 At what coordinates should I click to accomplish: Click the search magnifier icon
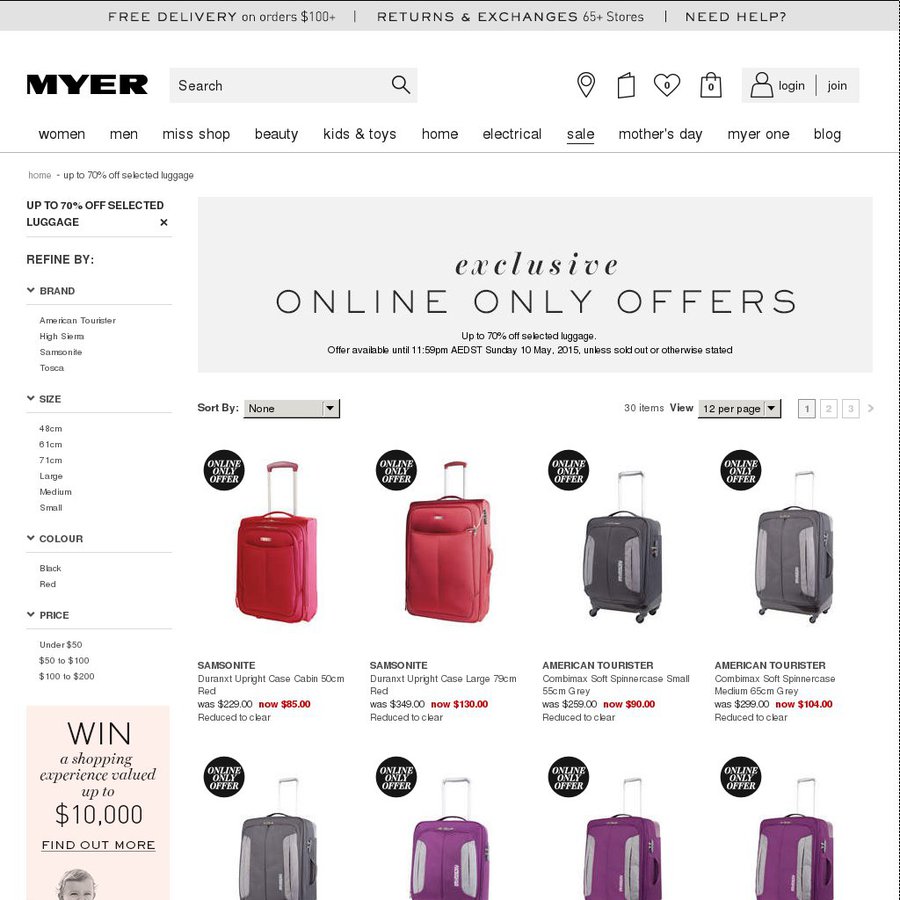[401, 85]
